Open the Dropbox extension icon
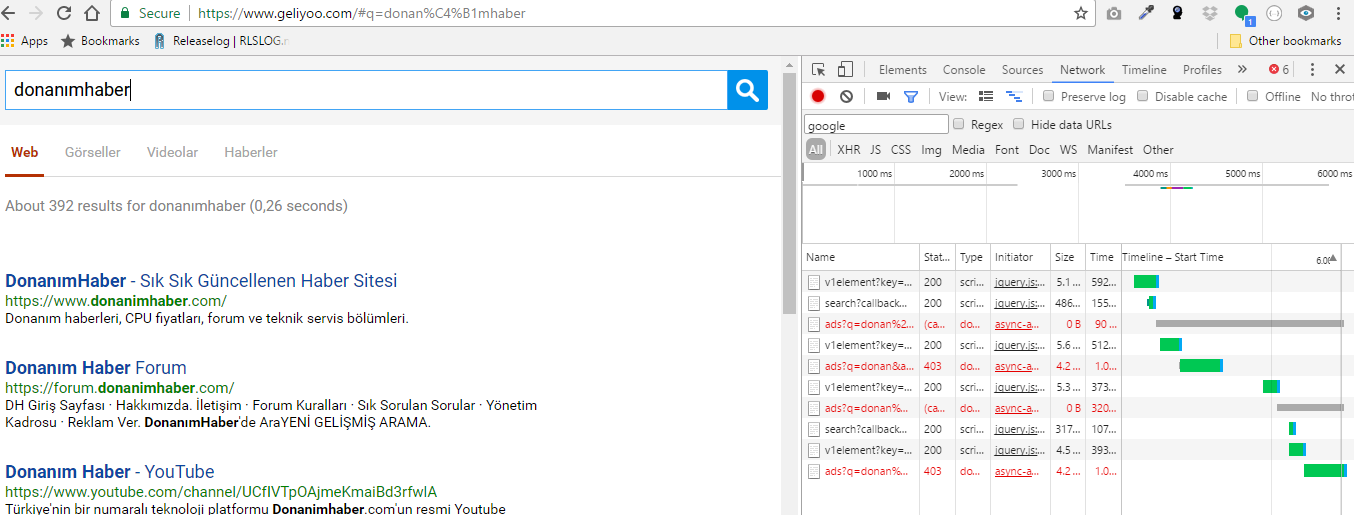The image size is (1354, 515). 1210,13
